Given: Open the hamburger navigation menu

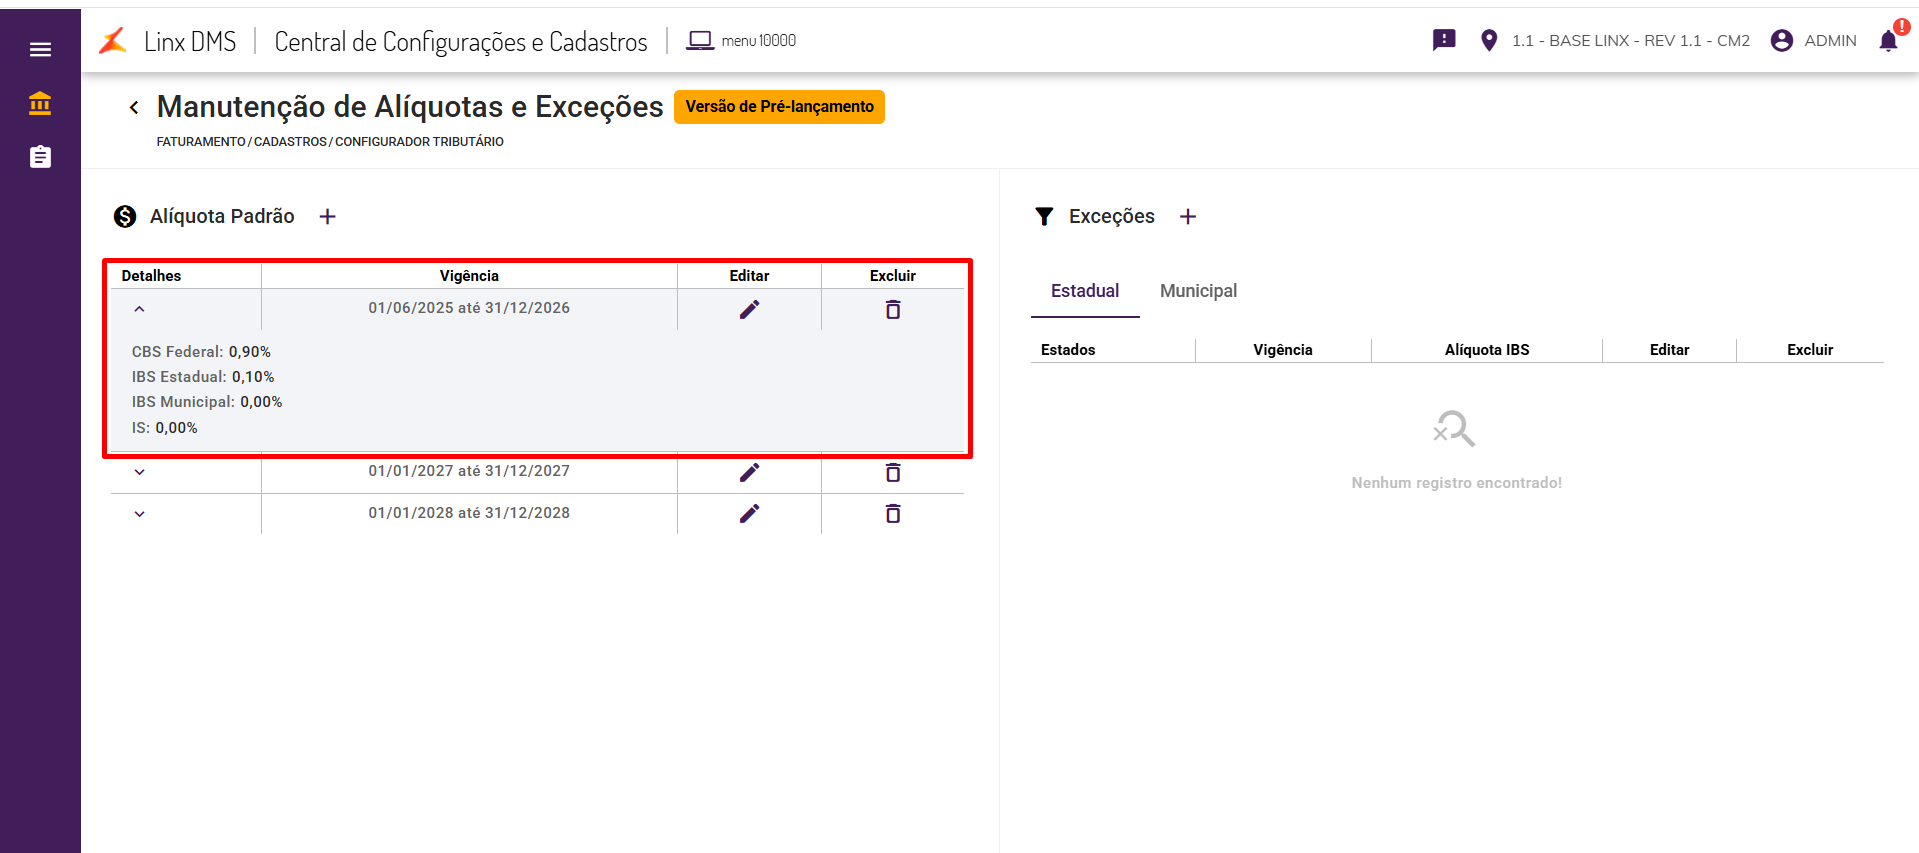Looking at the screenshot, I should 40,50.
